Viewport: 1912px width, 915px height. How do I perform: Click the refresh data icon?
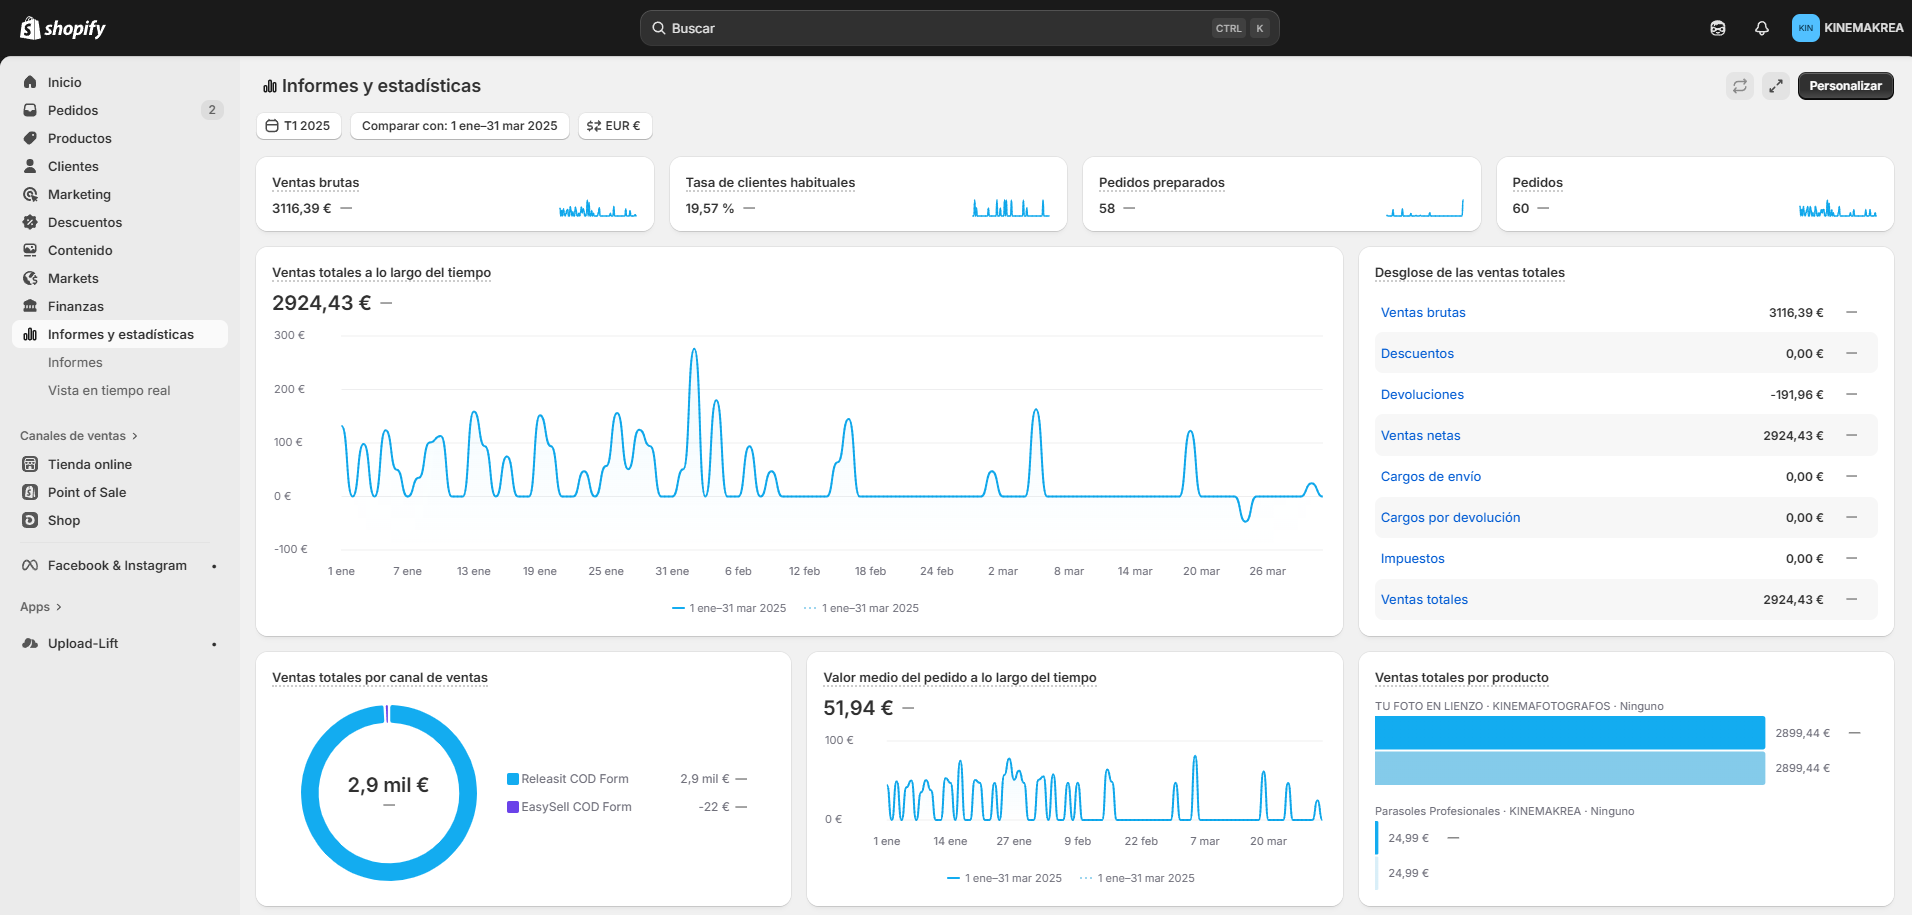coord(1740,86)
